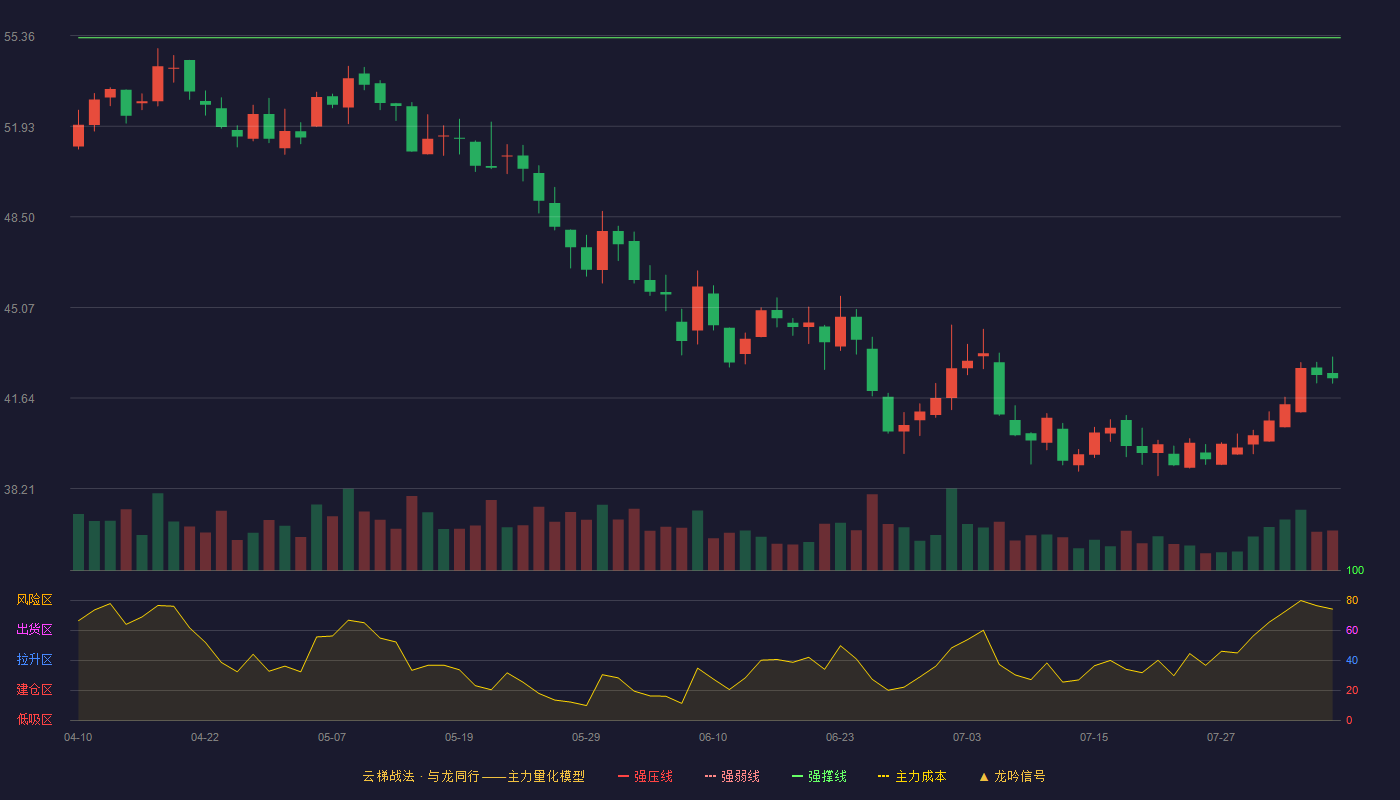Click the red 20 indicator scale value

(1352, 690)
